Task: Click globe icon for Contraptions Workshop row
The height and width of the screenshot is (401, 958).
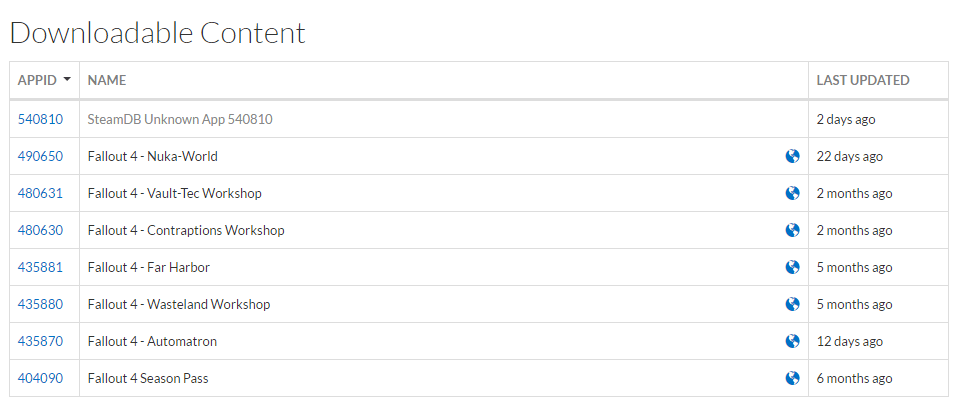Action: click(792, 230)
